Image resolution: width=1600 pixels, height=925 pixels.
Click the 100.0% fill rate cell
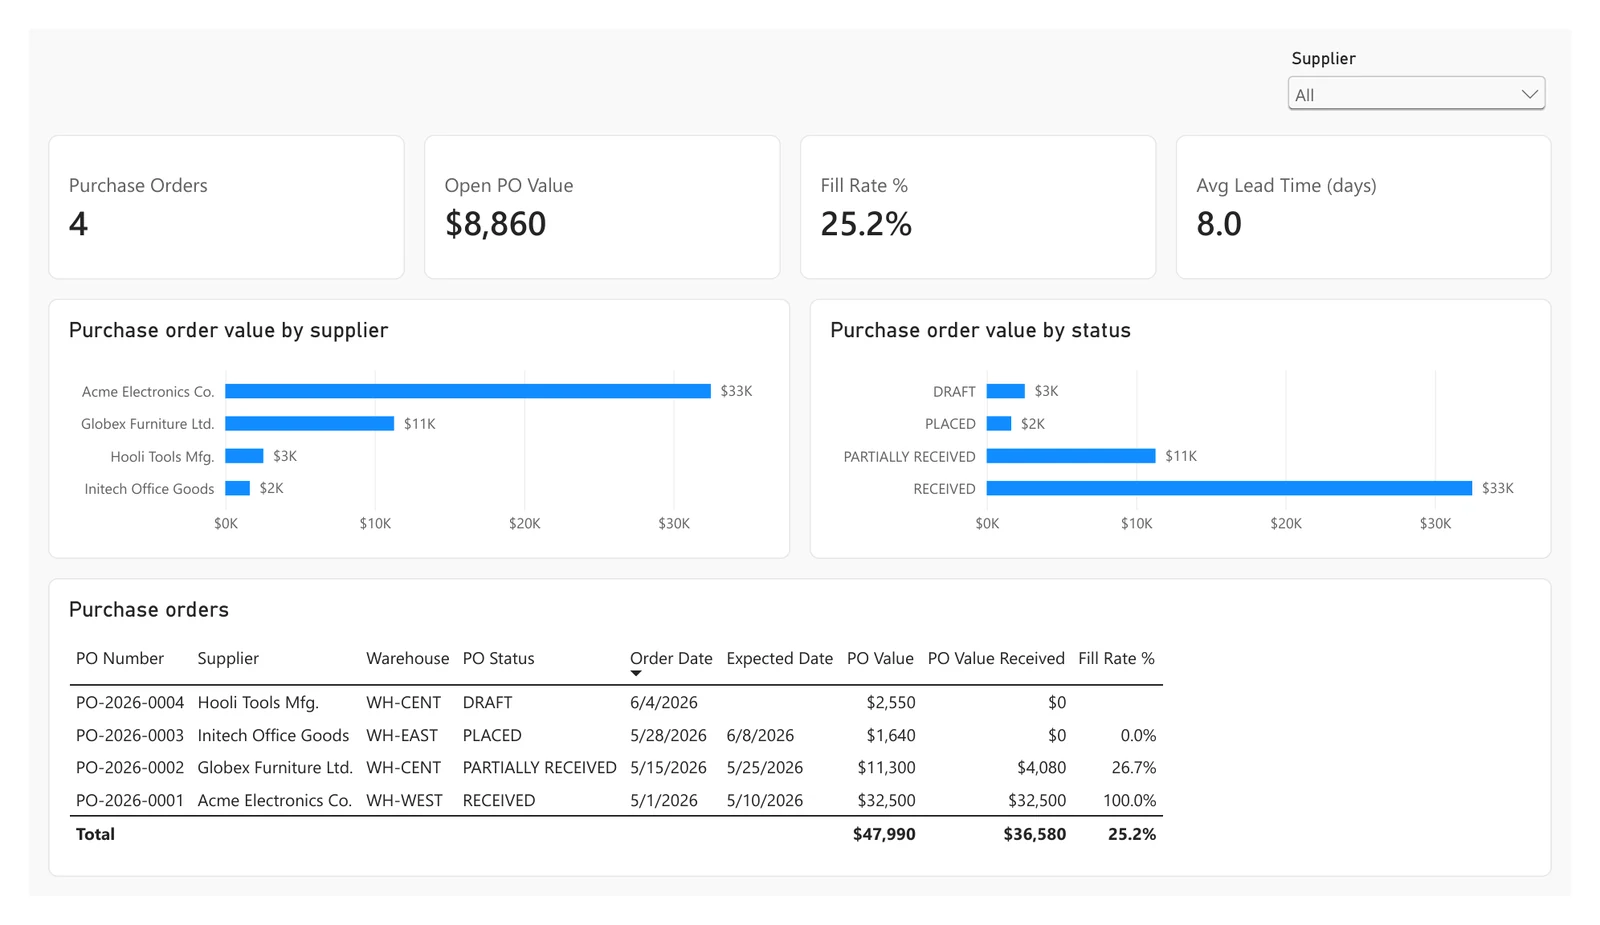coord(1130,800)
